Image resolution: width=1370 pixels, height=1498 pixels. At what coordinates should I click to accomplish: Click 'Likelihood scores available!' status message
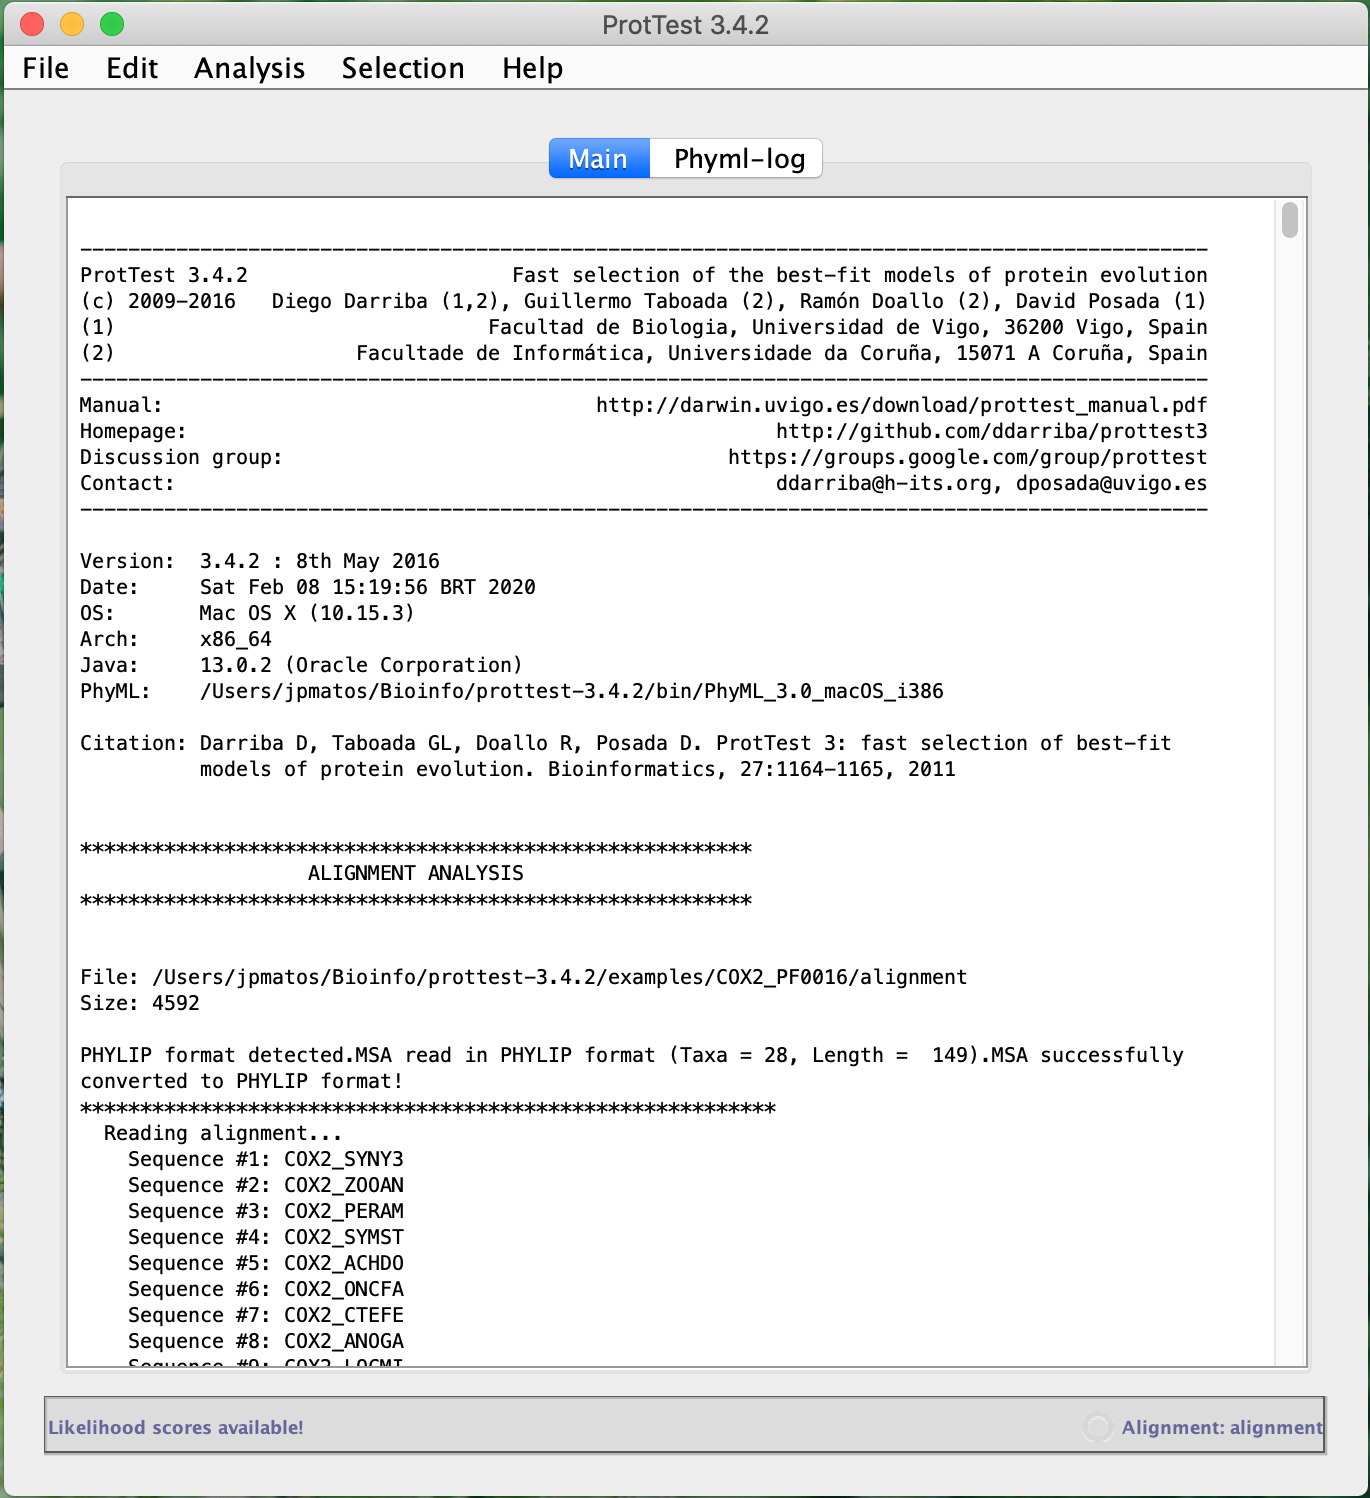click(176, 1428)
